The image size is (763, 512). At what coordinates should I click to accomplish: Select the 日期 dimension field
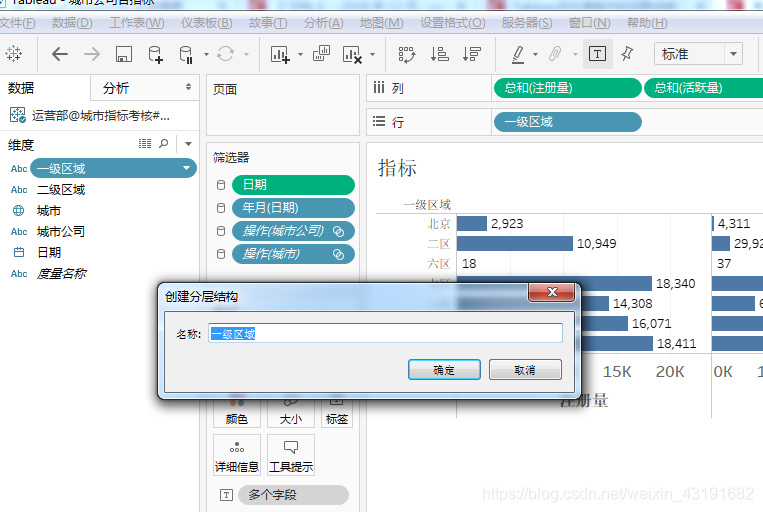pyautogui.click(x=49, y=252)
